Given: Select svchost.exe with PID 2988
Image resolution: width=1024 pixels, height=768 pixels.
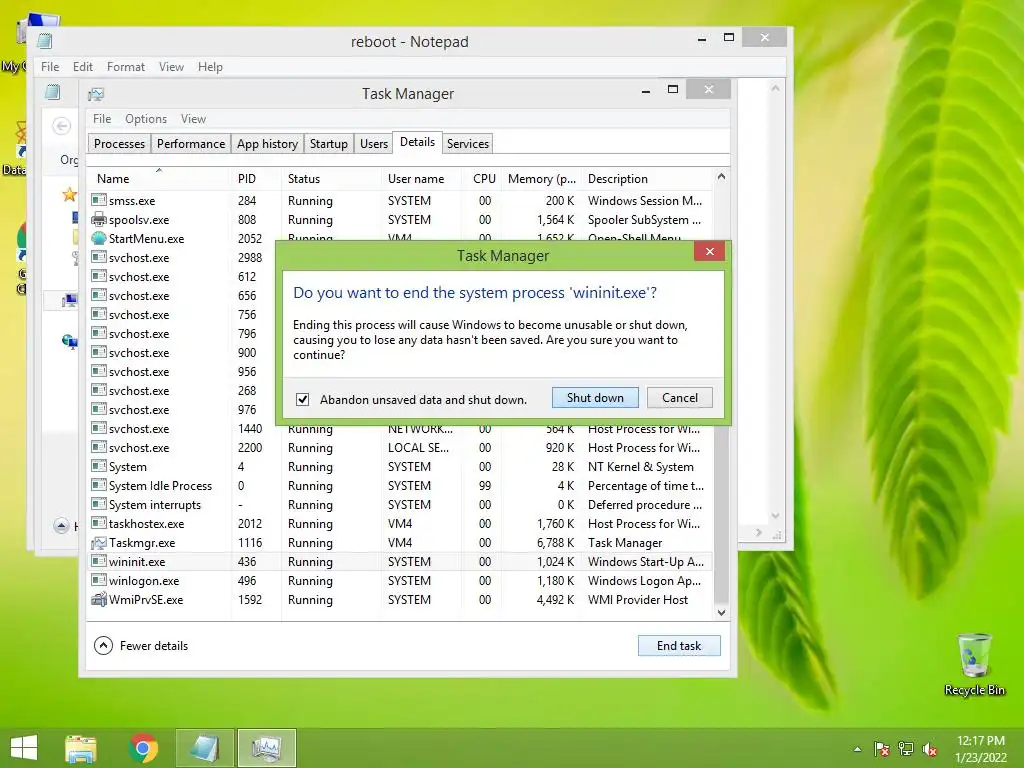Looking at the screenshot, I should coord(182,257).
